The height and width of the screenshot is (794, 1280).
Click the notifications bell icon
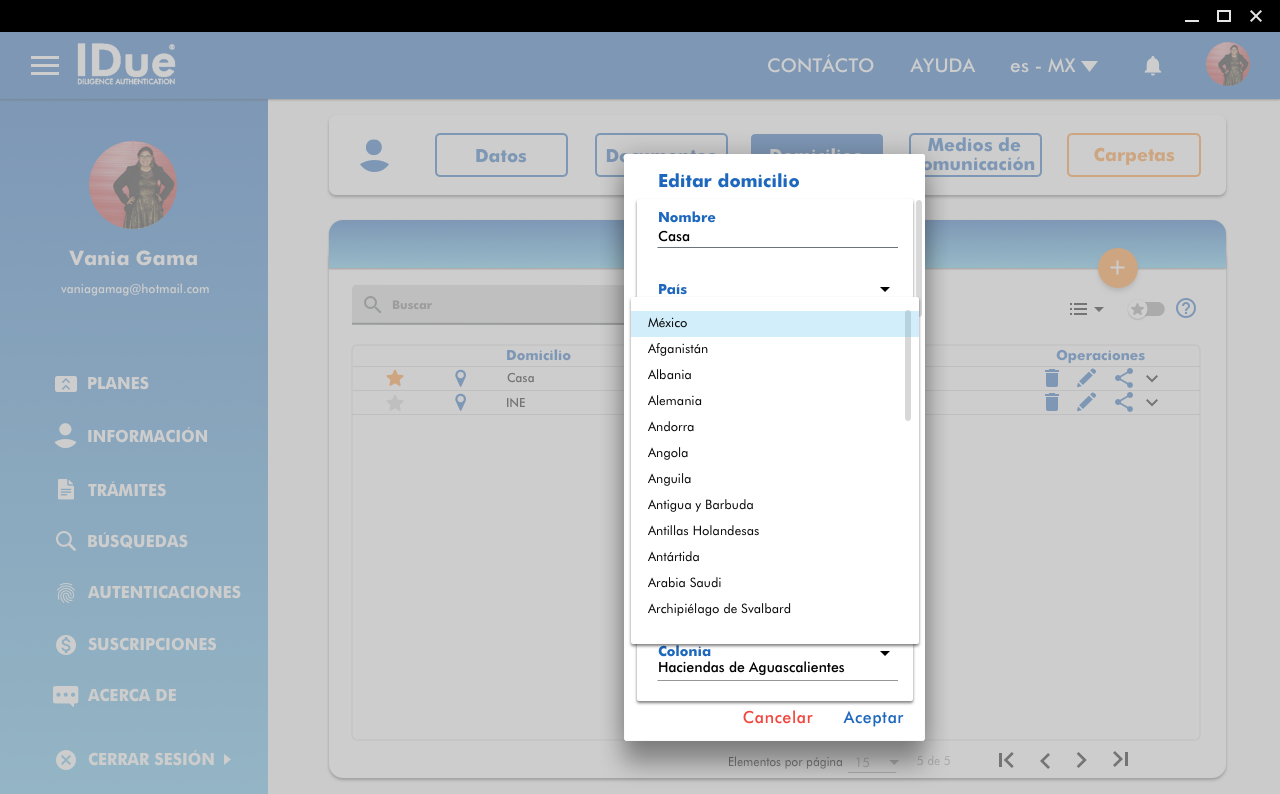point(1152,66)
